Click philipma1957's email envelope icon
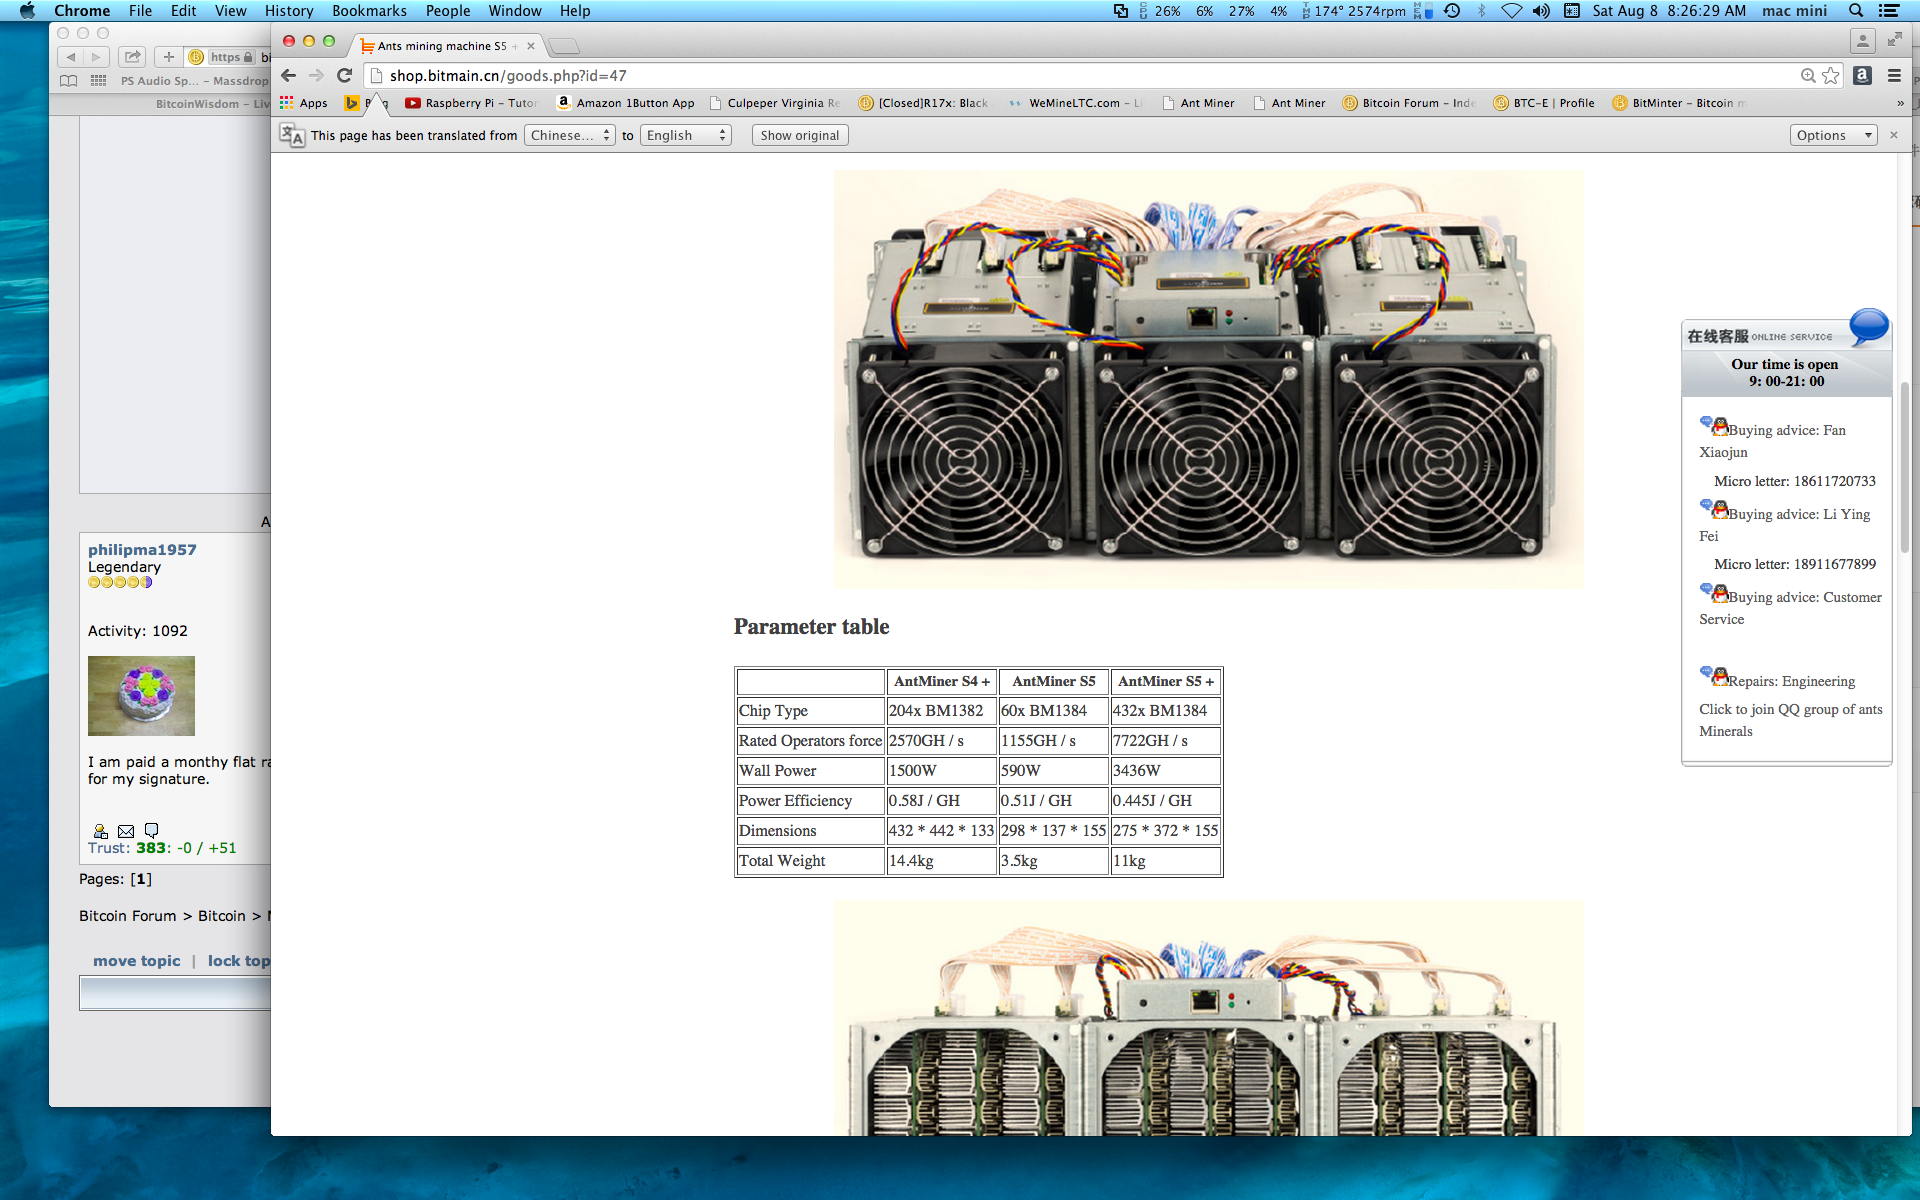The width and height of the screenshot is (1920, 1200). (126, 831)
